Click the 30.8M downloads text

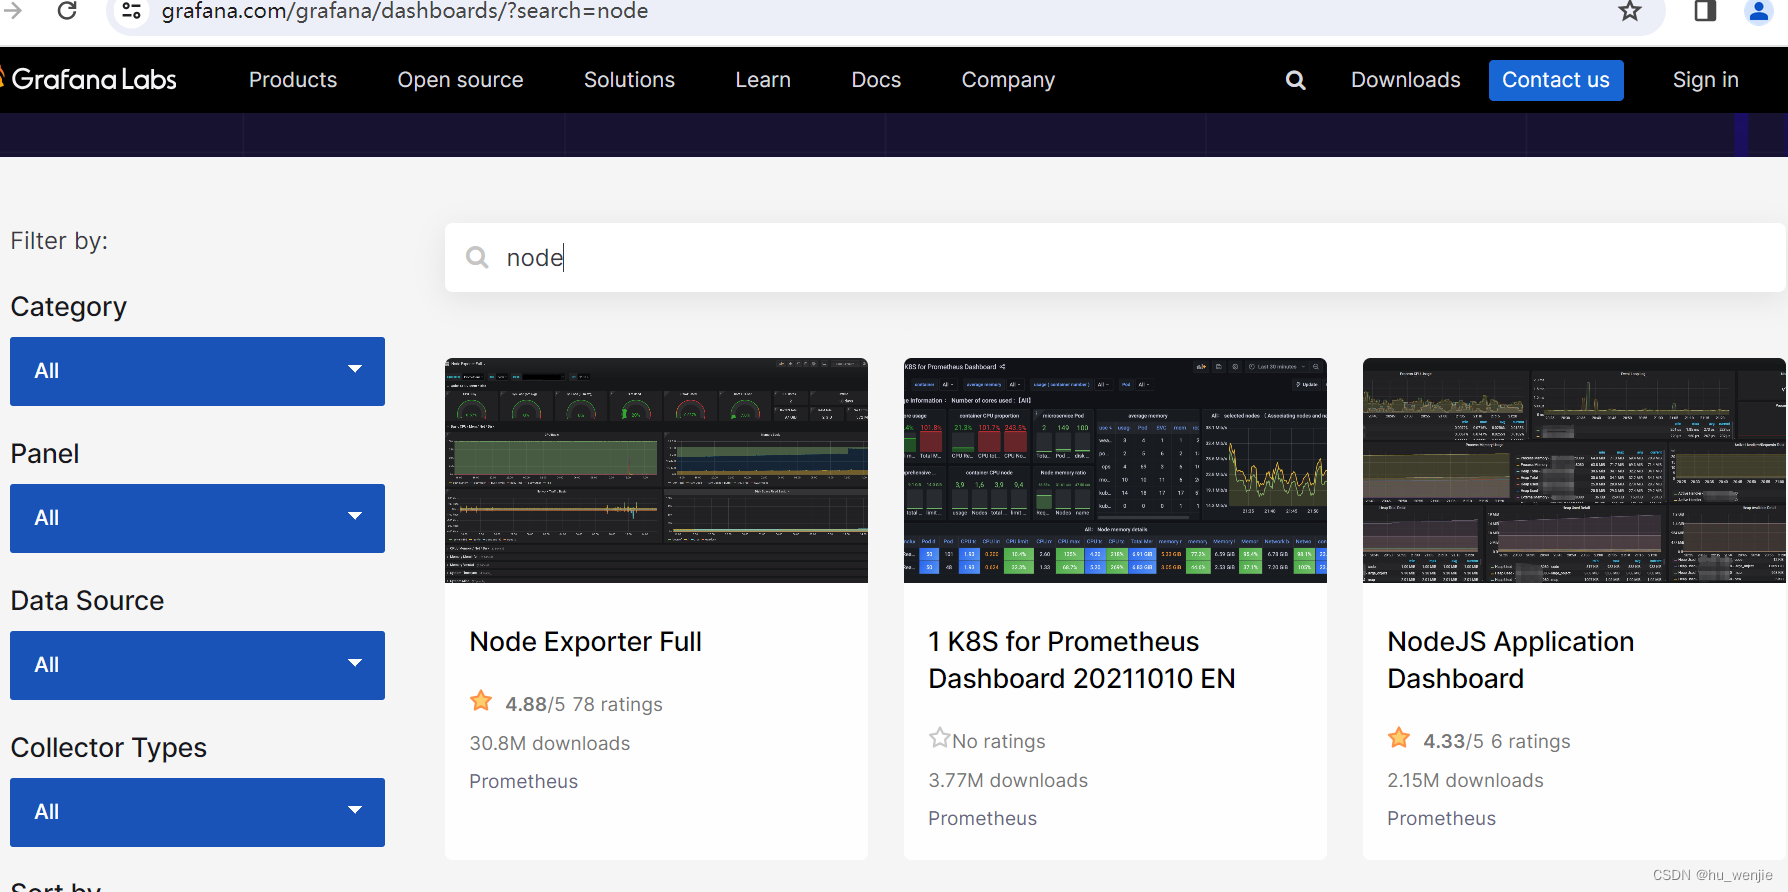(x=549, y=744)
